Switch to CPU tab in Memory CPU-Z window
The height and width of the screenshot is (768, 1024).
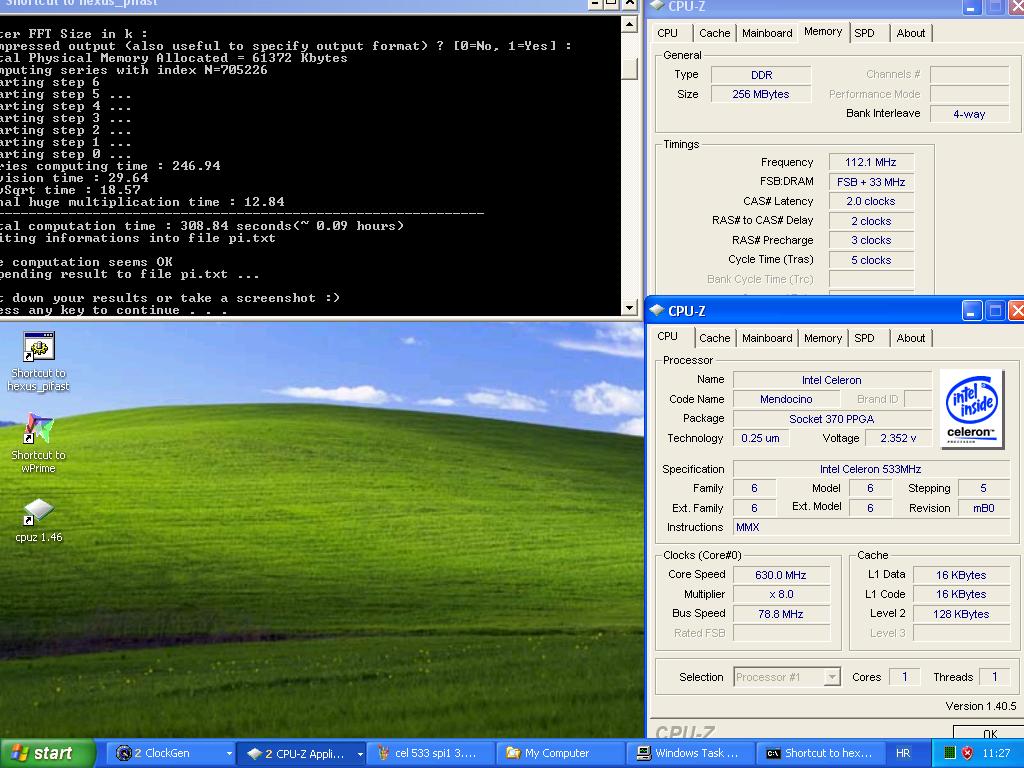(667, 33)
